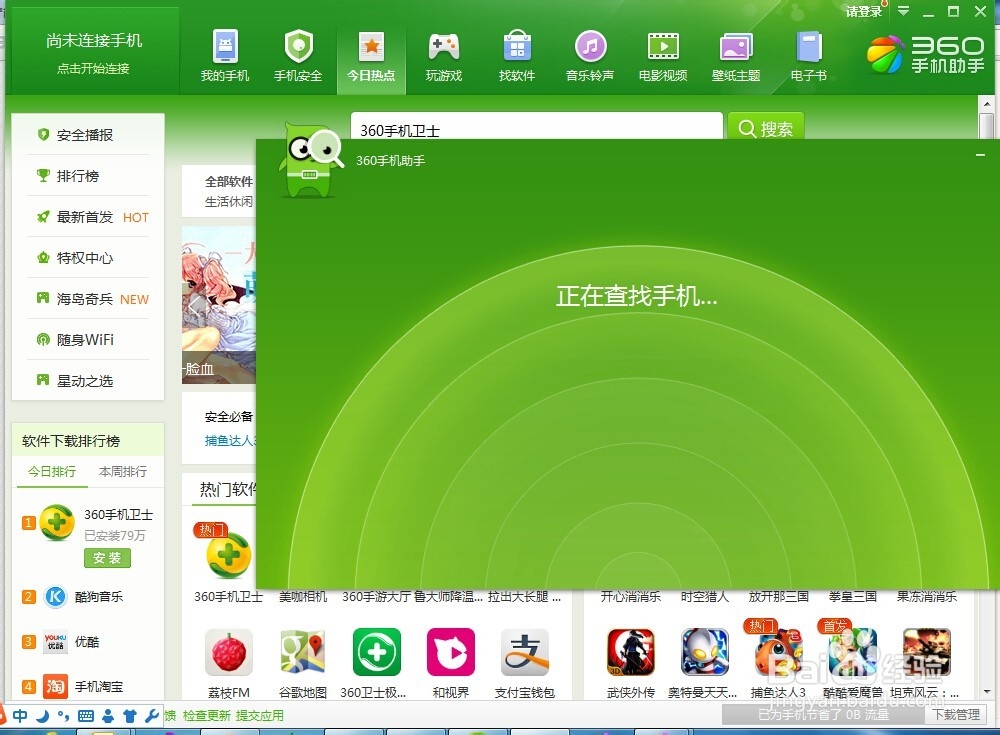The height and width of the screenshot is (735, 1000).
Task: Open 优酷 in the download ranking
Action: pyautogui.click(x=88, y=641)
